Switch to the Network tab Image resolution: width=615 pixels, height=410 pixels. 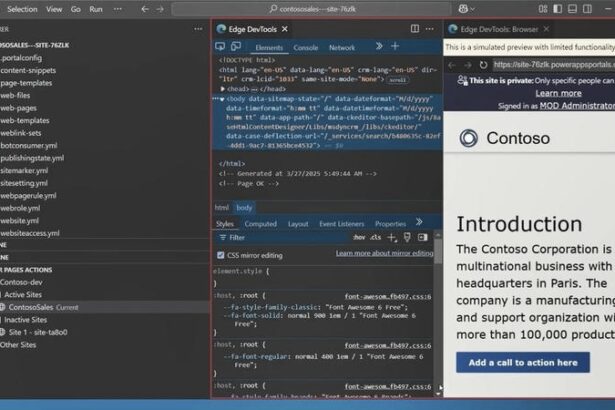pos(342,48)
